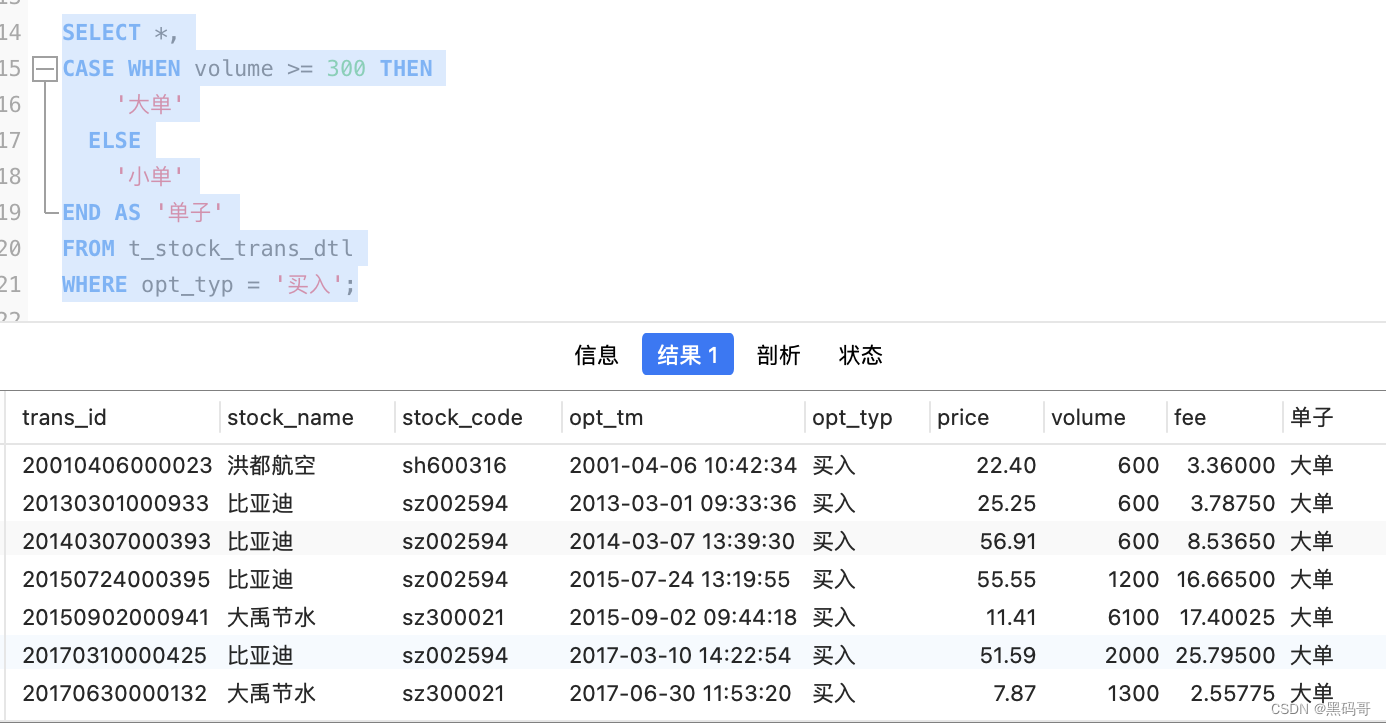Click 比亚迪 in the 20130301000933 row

coord(260,503)
